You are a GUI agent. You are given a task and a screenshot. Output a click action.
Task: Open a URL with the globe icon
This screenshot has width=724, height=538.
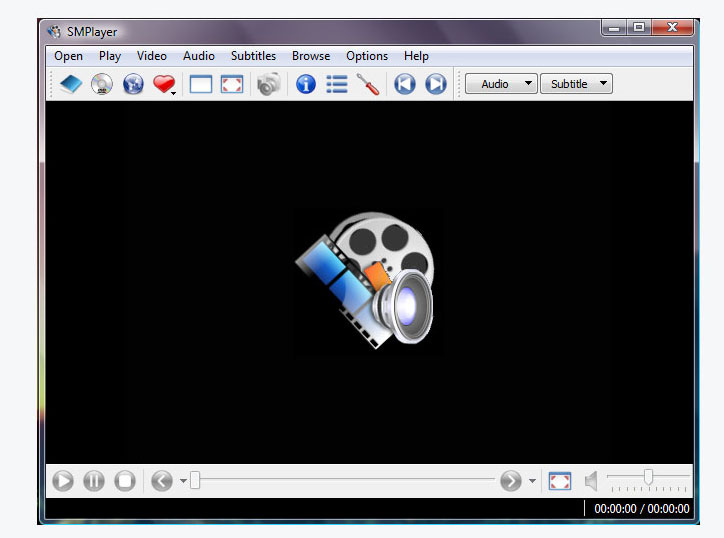click(133, 84)
